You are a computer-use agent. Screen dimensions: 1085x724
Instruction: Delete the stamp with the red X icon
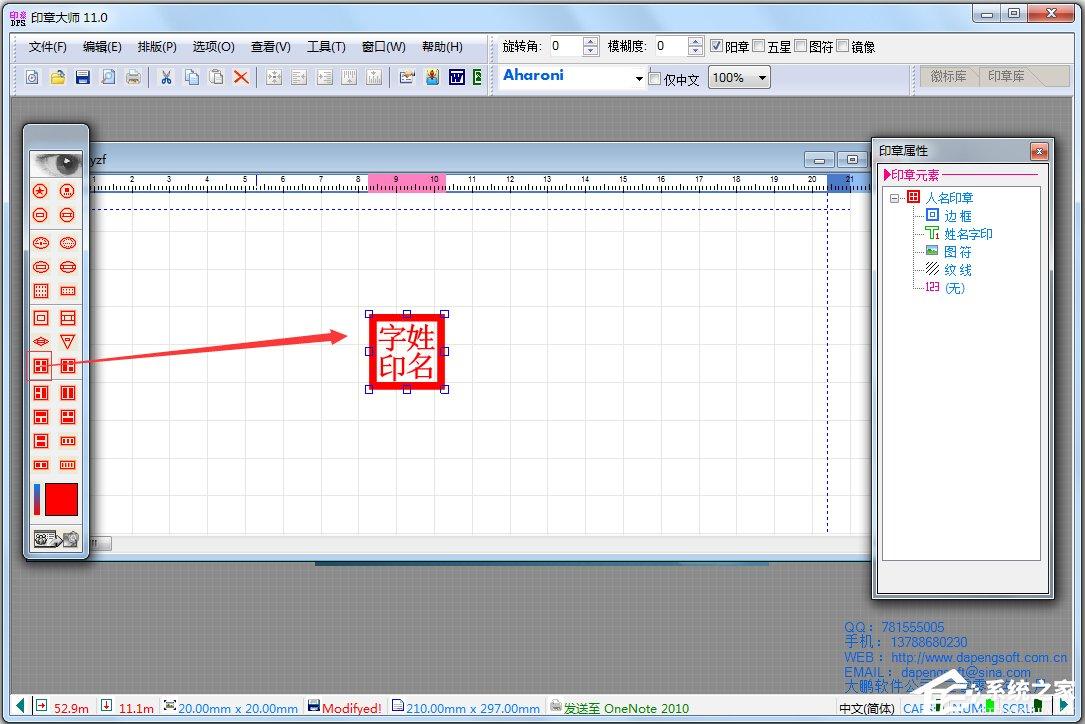point(241,78)
